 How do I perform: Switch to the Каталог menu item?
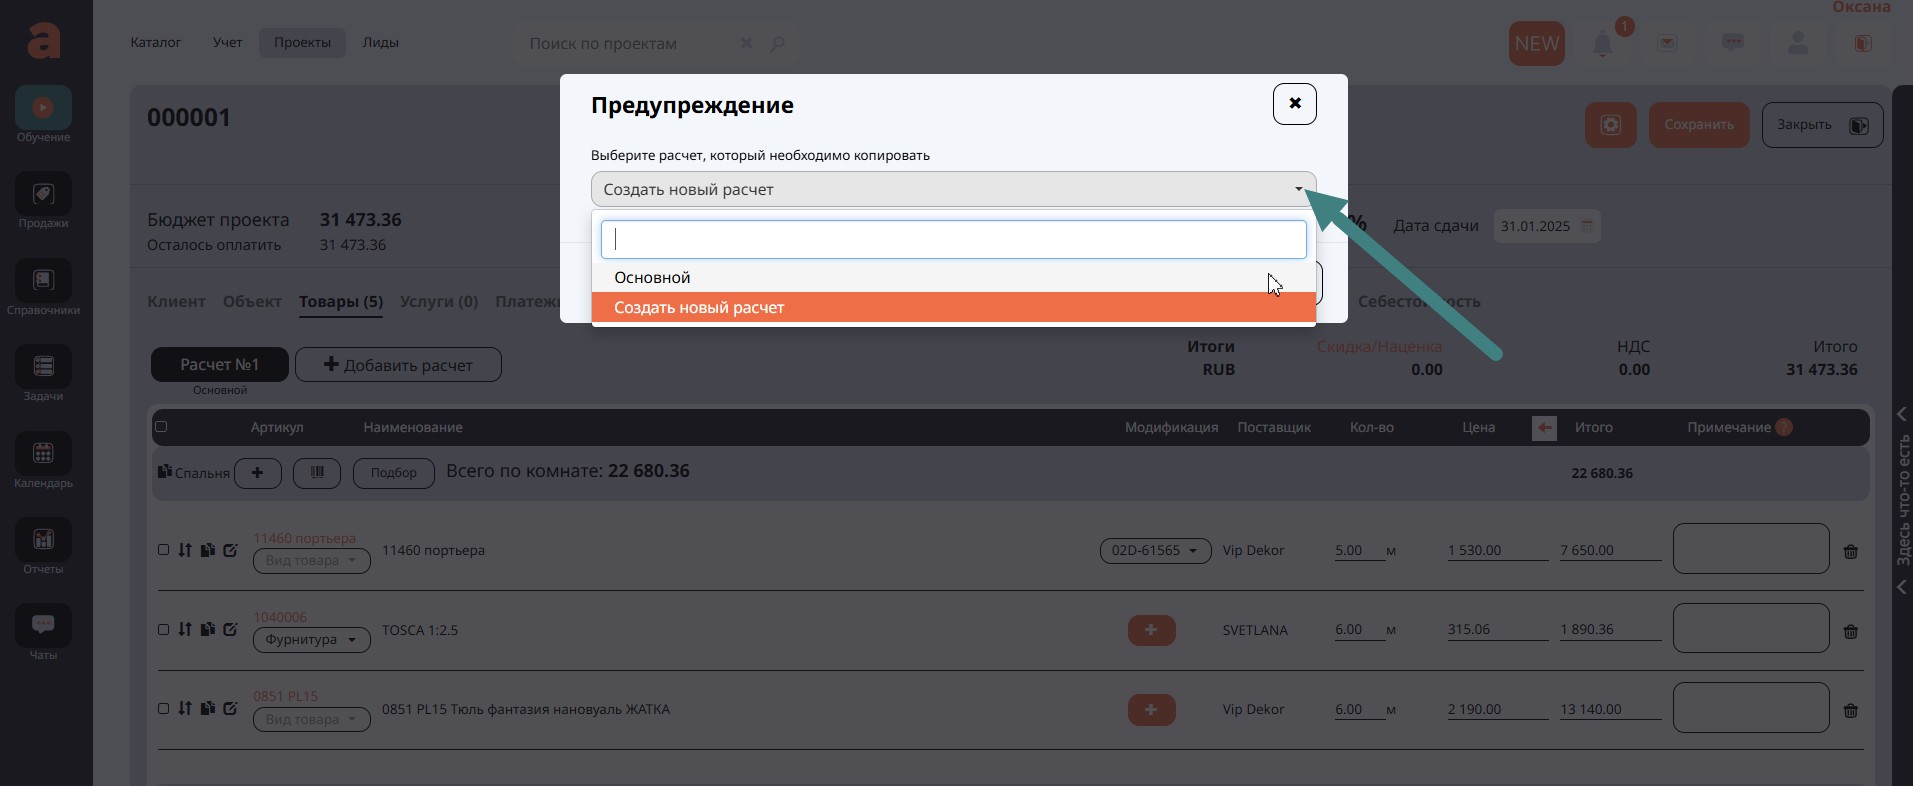tap(155, 43)
